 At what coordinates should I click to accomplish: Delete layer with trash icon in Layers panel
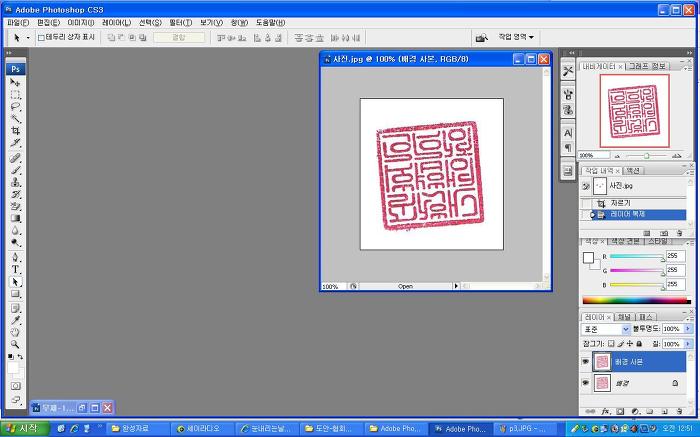click(x=679, y=411)
